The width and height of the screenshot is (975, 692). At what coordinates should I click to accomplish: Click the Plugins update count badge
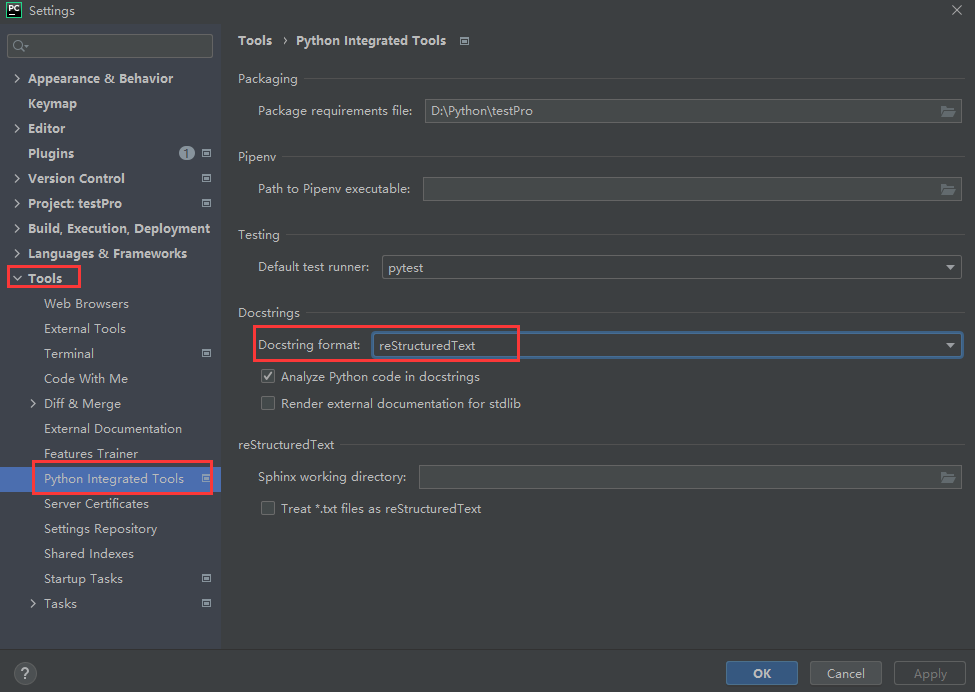pos(187,153)
